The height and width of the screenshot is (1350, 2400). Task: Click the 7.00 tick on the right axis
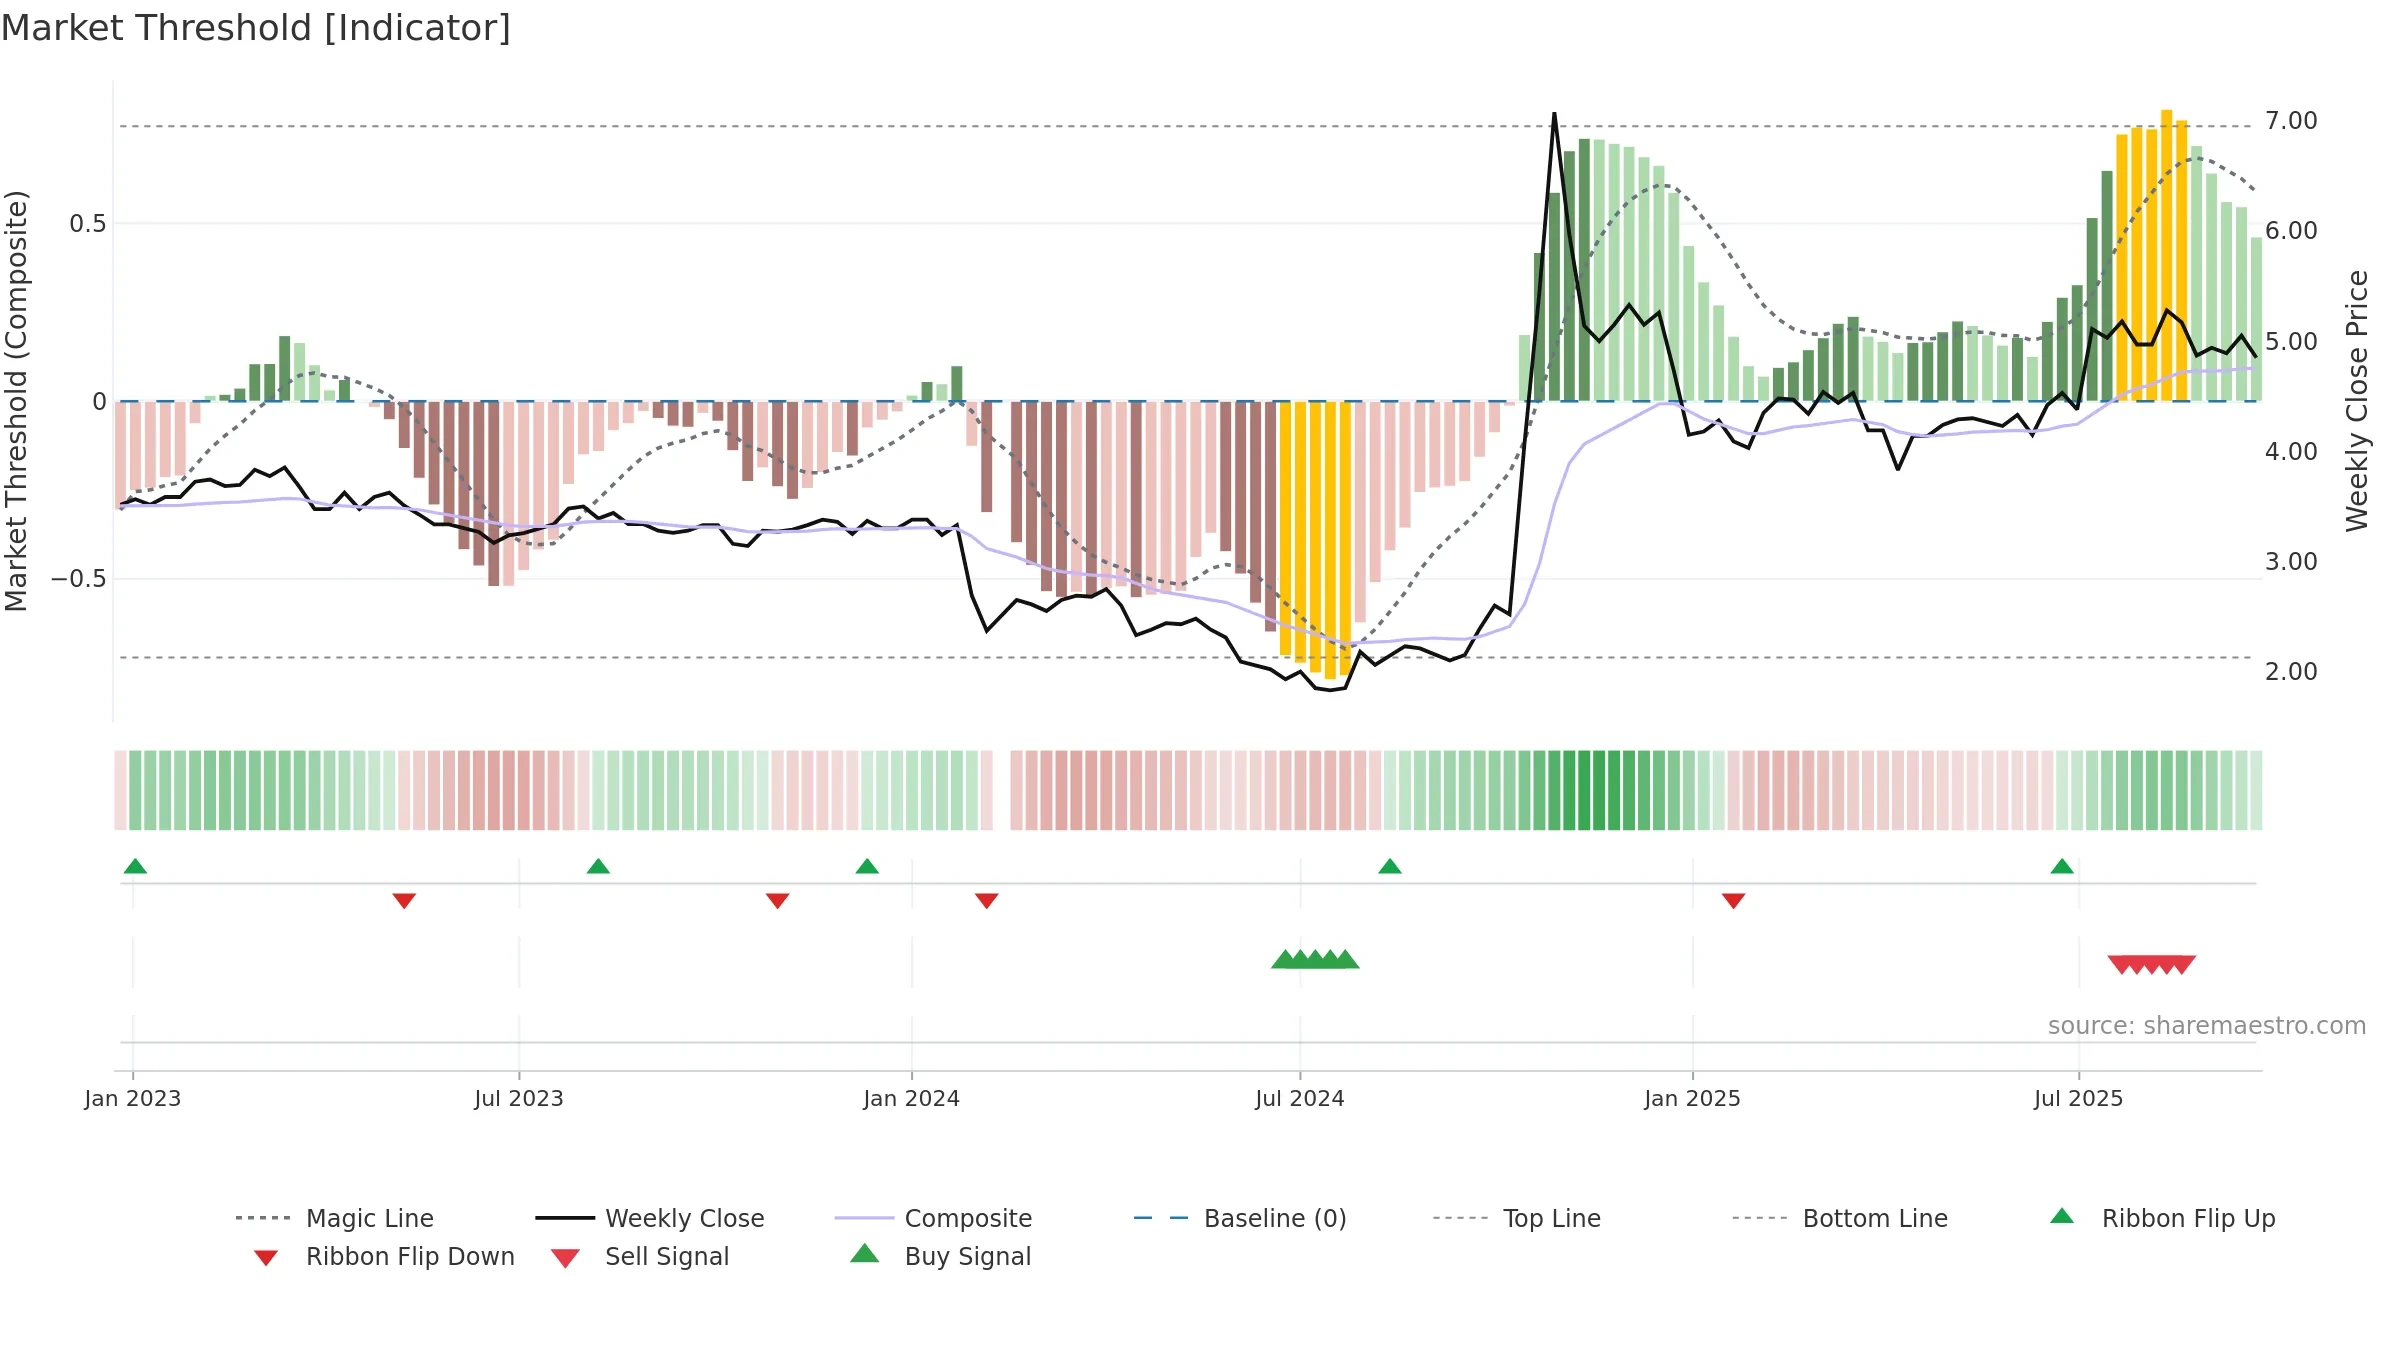[x=2291, y=121]
